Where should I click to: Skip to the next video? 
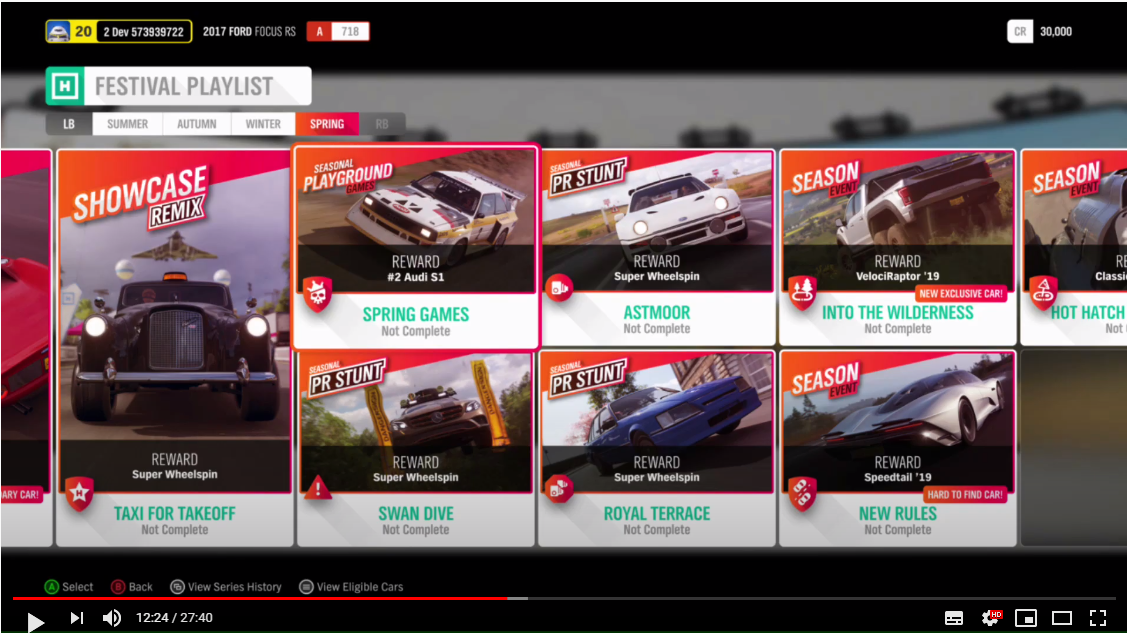77,618
